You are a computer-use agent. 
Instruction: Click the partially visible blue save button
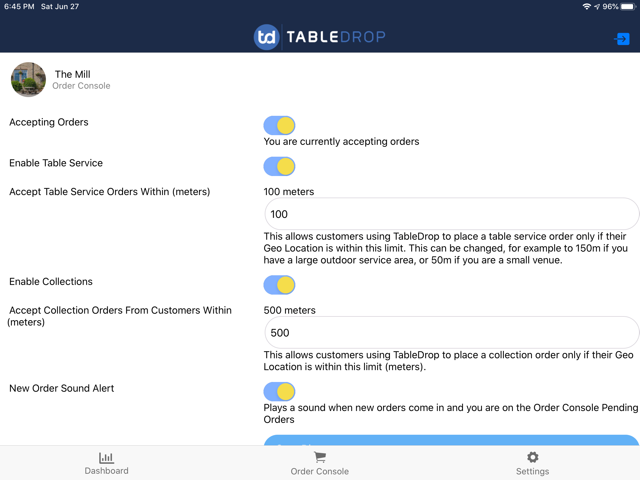(x=451, y=440)
